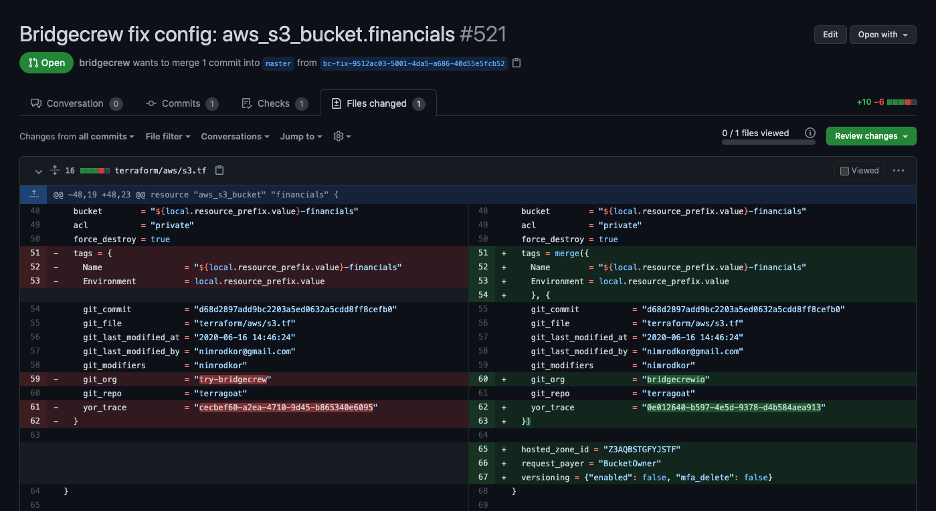Viewport: 936px width, 512px height.
Task: Click added line 67 versioning setting
Action: pyautogui.click(x=692, y=477)
